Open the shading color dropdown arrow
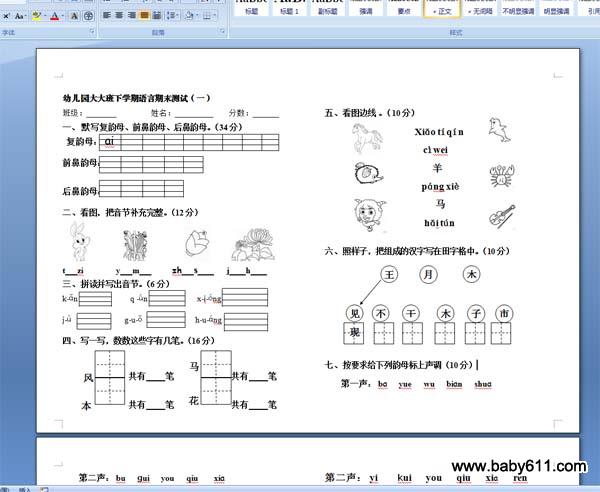The image size is (600, 492). tap(197, 15)
